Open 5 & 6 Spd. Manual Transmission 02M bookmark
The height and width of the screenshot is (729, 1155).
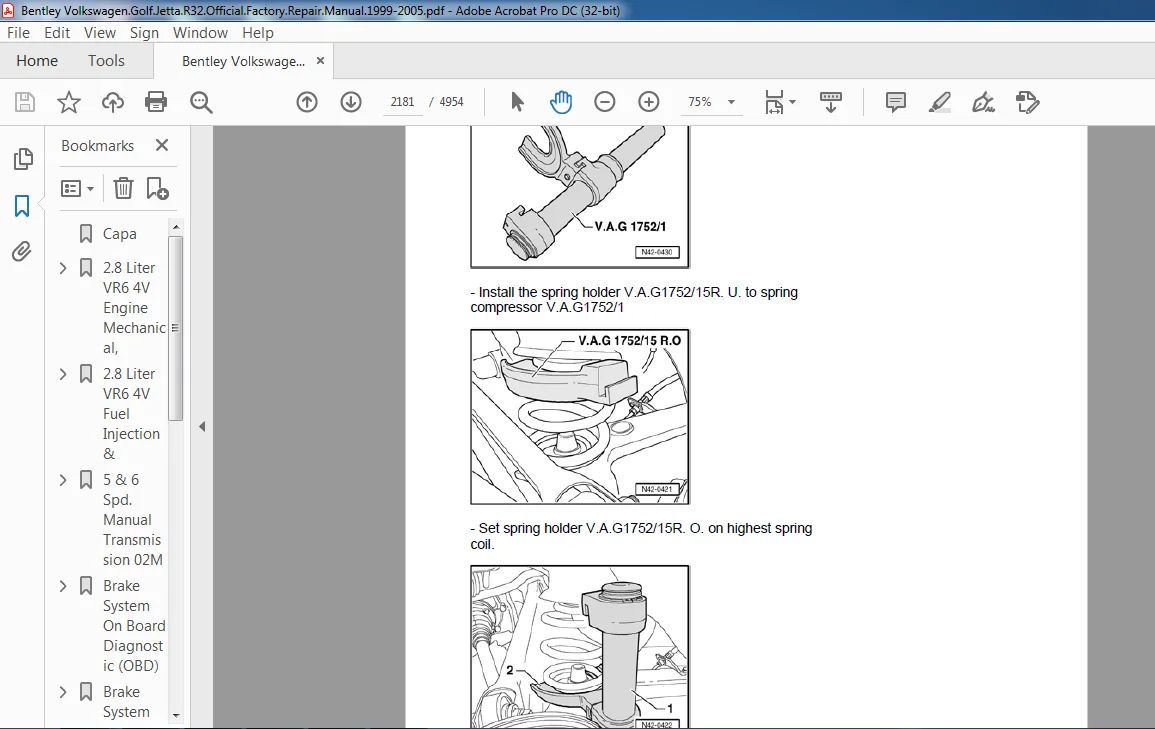[133, 520]
